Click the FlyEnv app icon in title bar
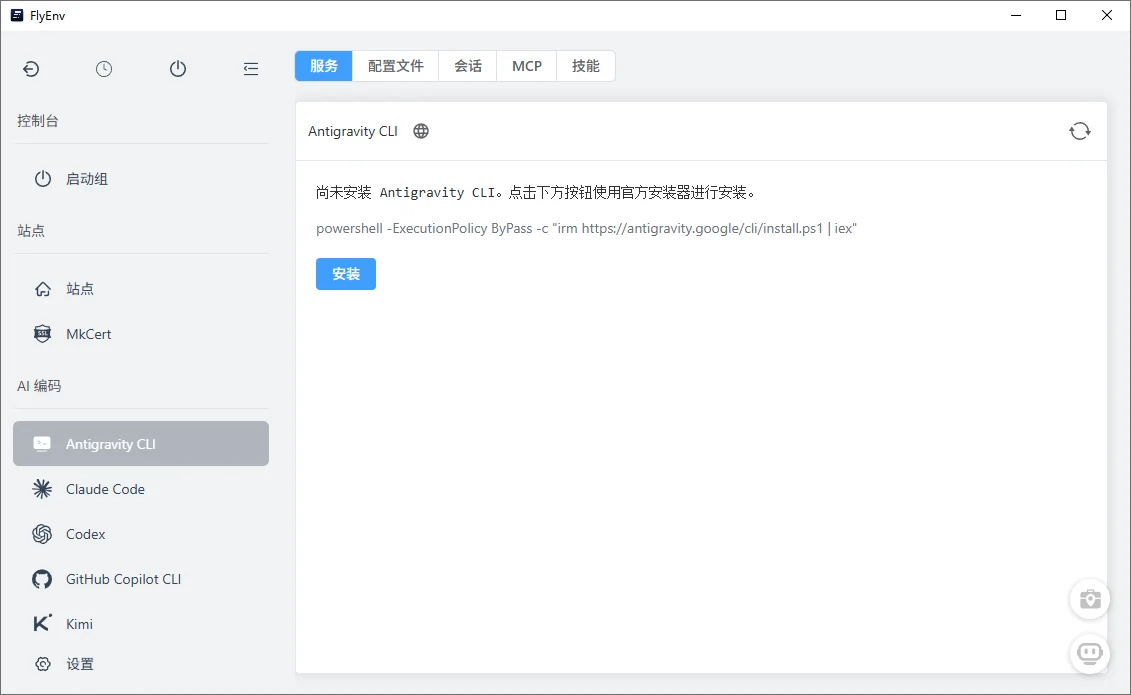The width and height of the screenshot is (1131, 695). point(17,15)
